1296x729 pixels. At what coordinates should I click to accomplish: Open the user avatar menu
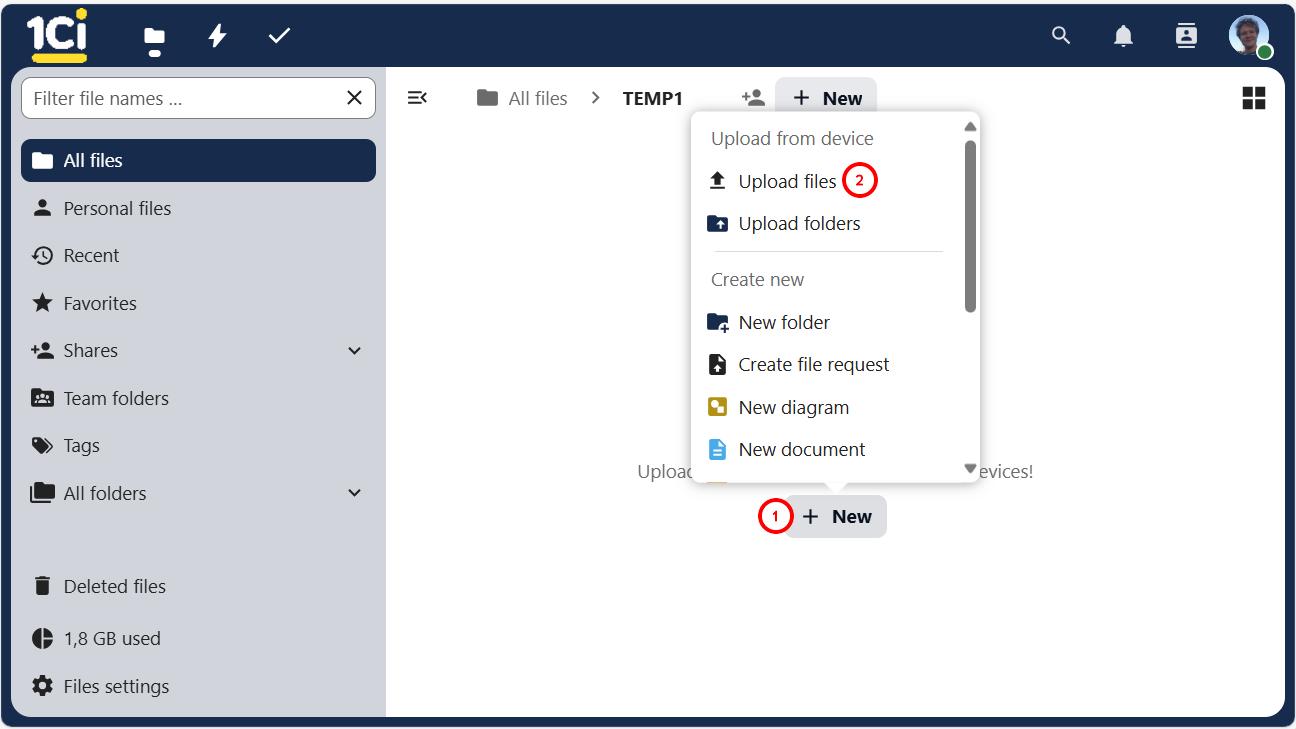click(x=1248, y=36)
